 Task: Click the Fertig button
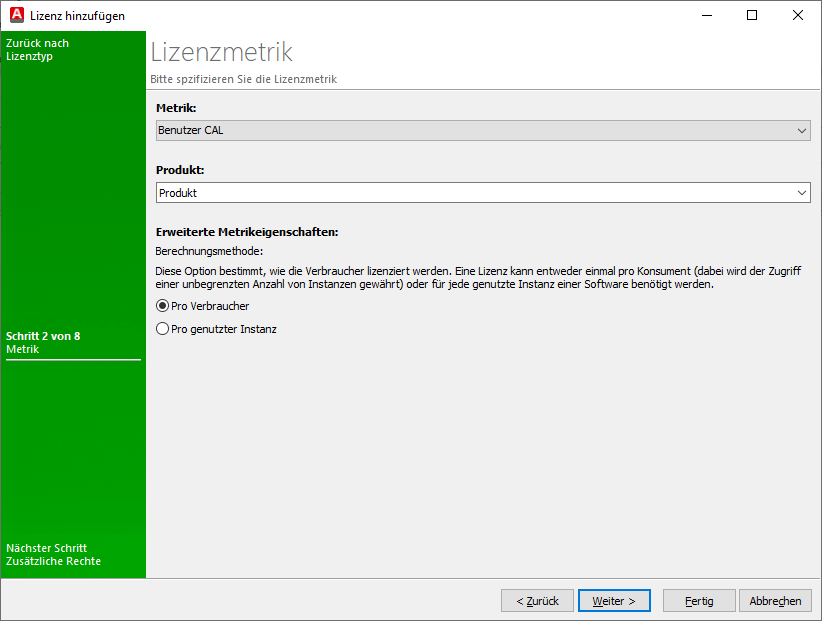698,600
